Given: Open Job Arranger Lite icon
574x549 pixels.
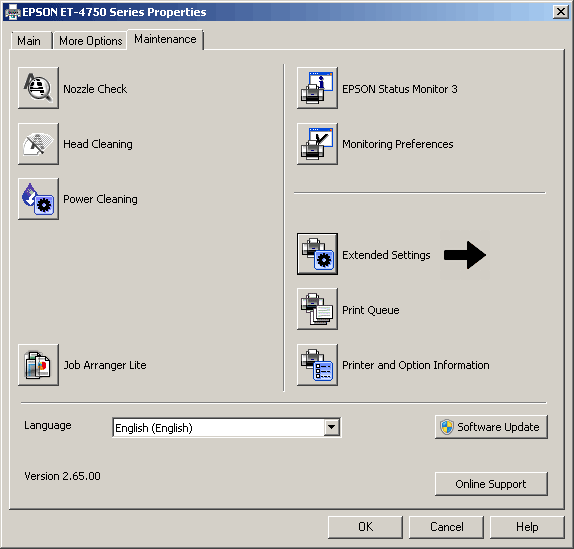Looking at the screenshot, I should coord(38,365).
